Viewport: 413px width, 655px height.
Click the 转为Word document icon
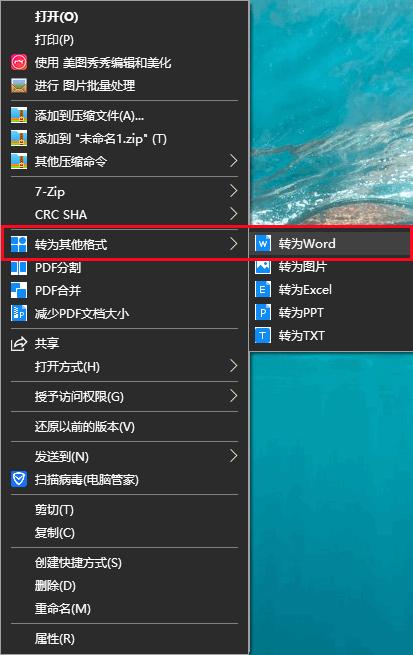(x=263, y=243)
